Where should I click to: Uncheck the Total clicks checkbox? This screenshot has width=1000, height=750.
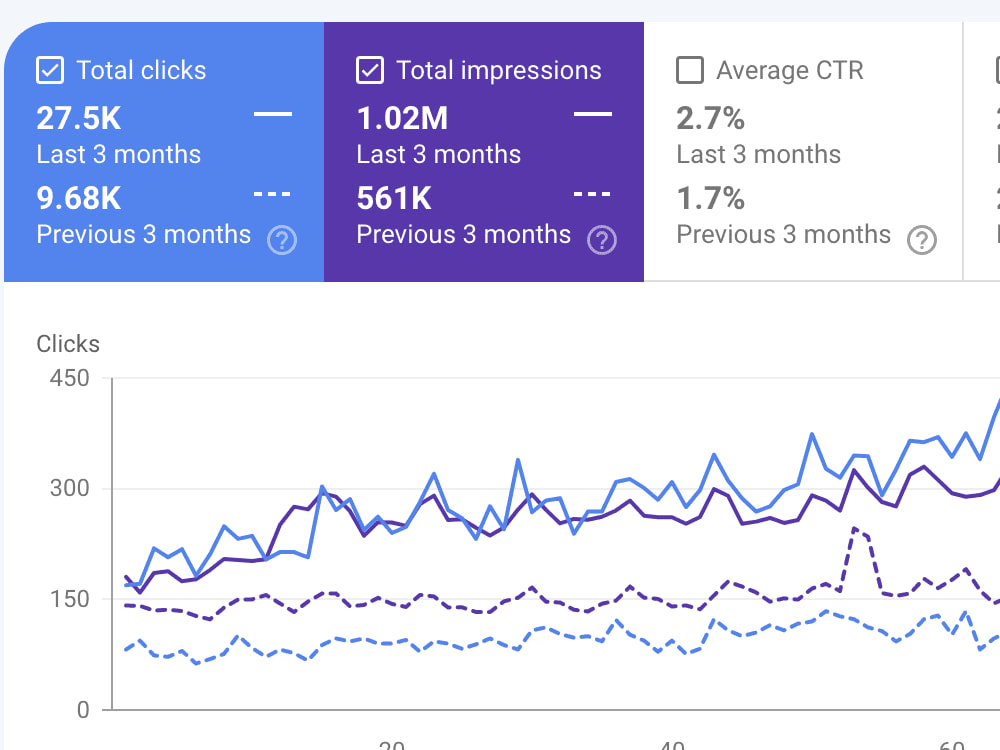[x=50, y=70]
